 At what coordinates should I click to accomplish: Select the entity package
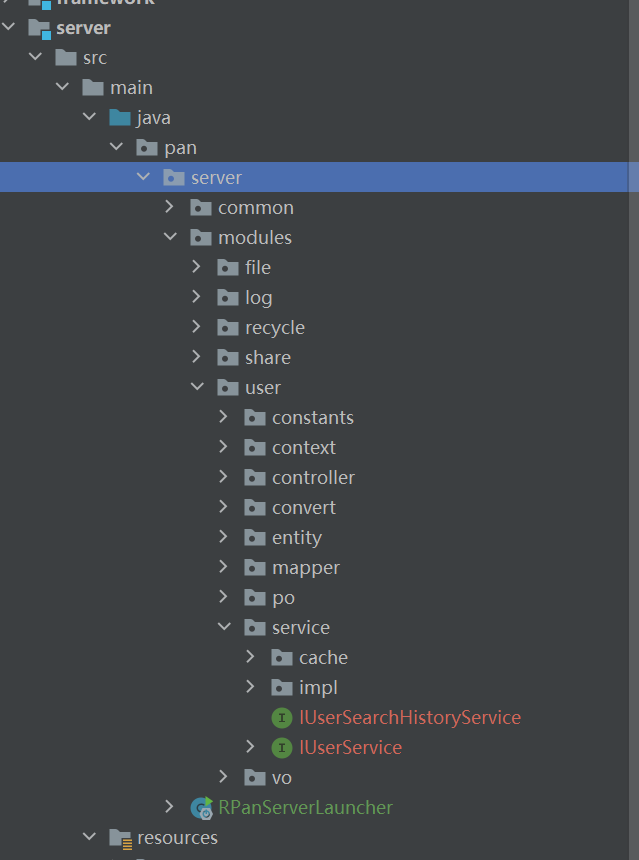click(x=296, y=537)
